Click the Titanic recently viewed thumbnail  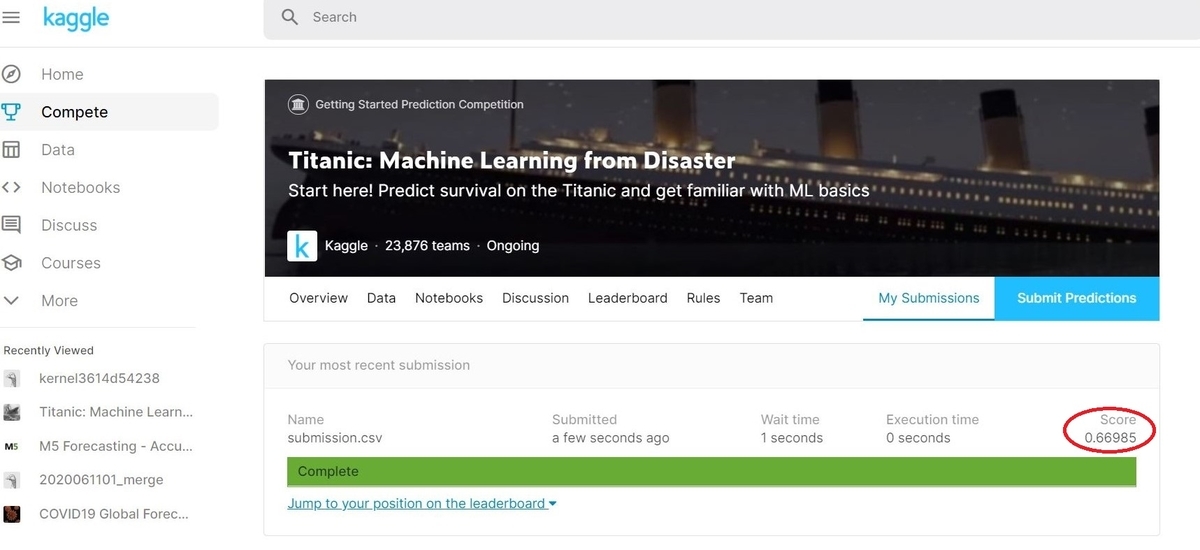click(12, 412)
